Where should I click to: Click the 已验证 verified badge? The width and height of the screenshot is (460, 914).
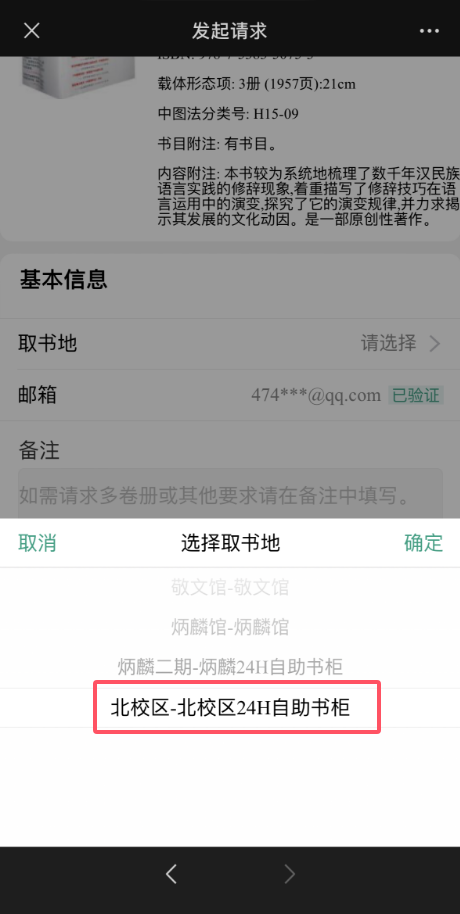point(416,395)
